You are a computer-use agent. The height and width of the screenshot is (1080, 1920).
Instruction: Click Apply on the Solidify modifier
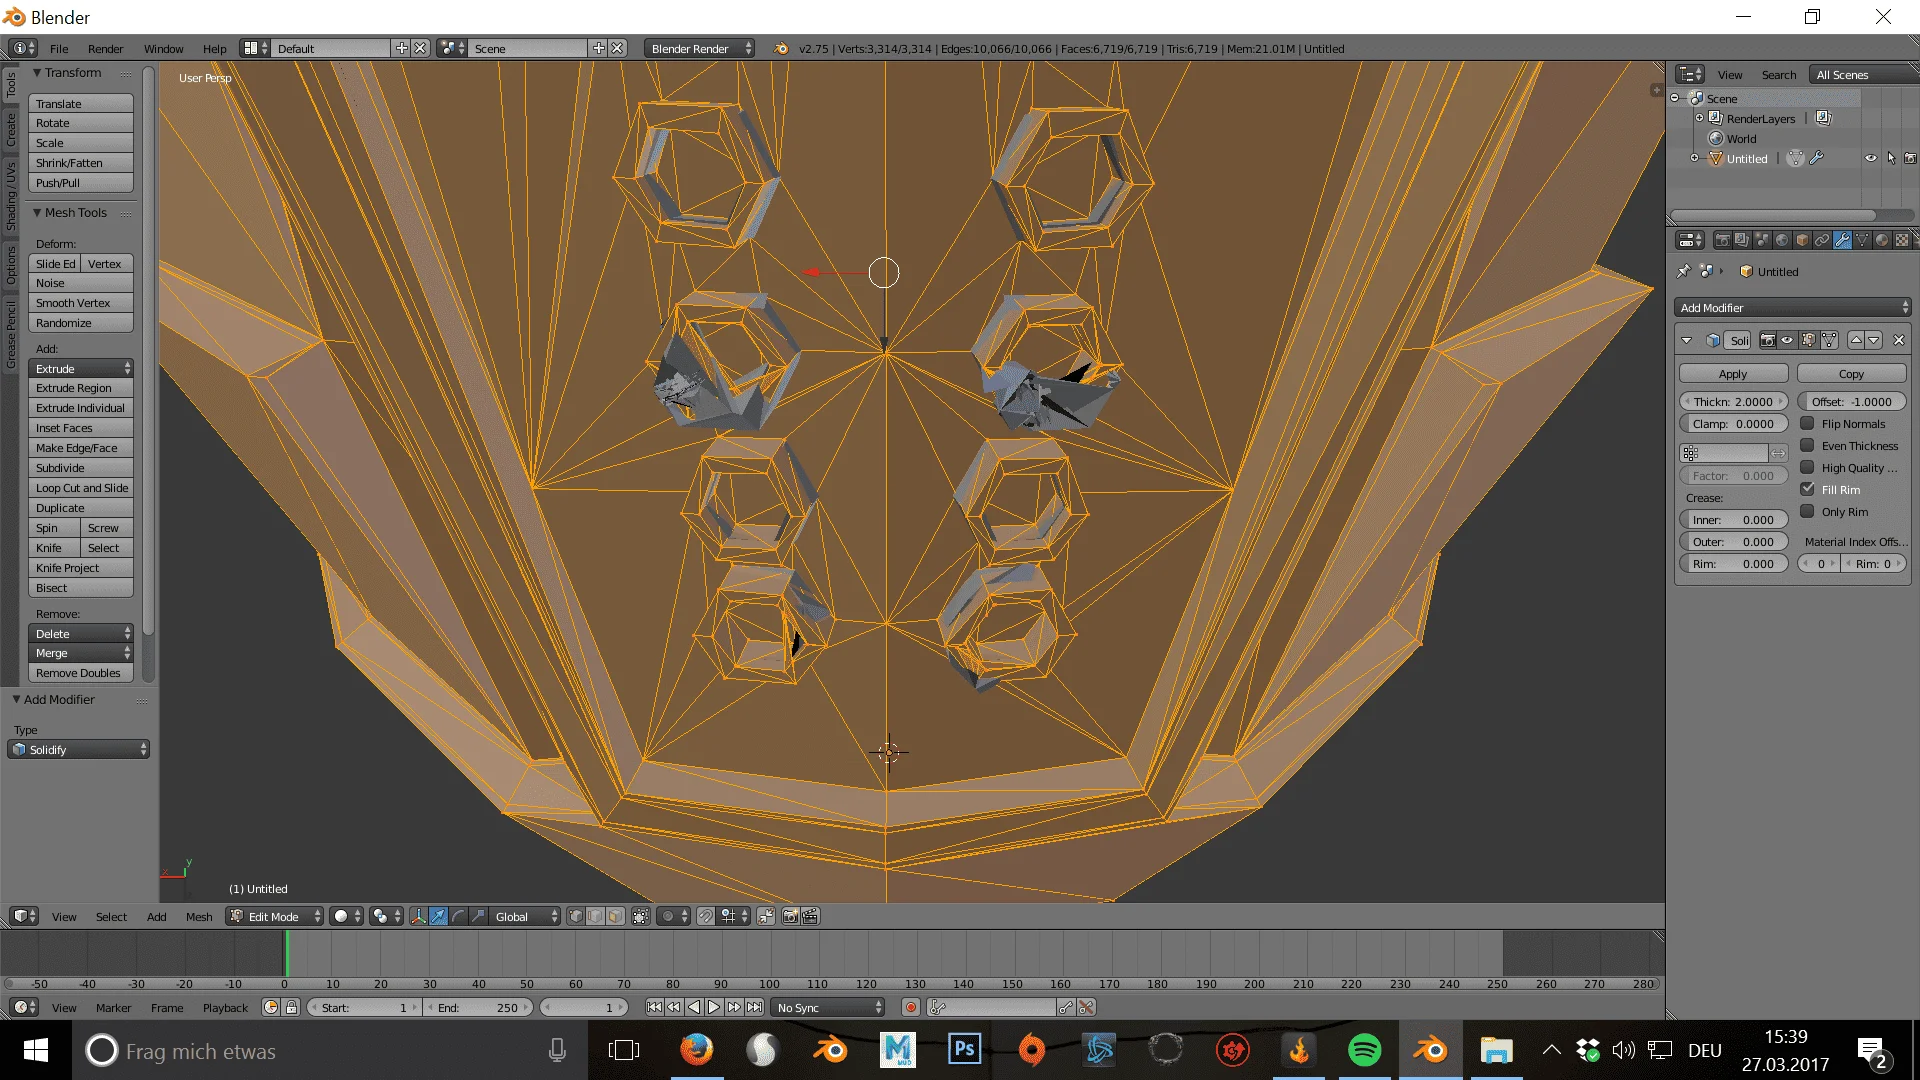coord(1732,373)
